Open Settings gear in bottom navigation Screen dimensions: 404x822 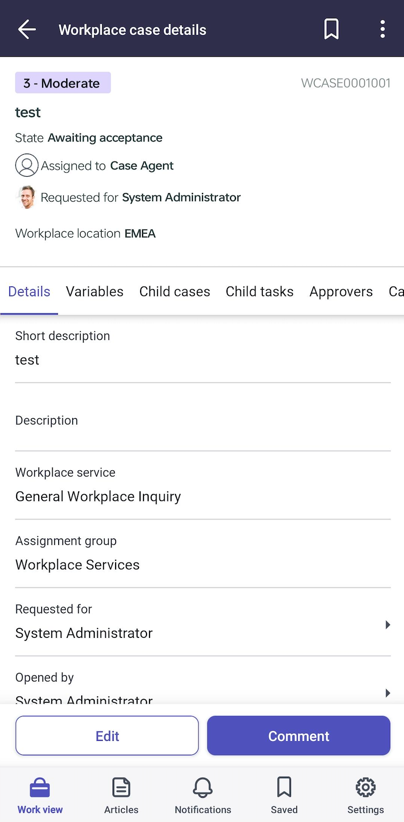click(x=365, y=796)
